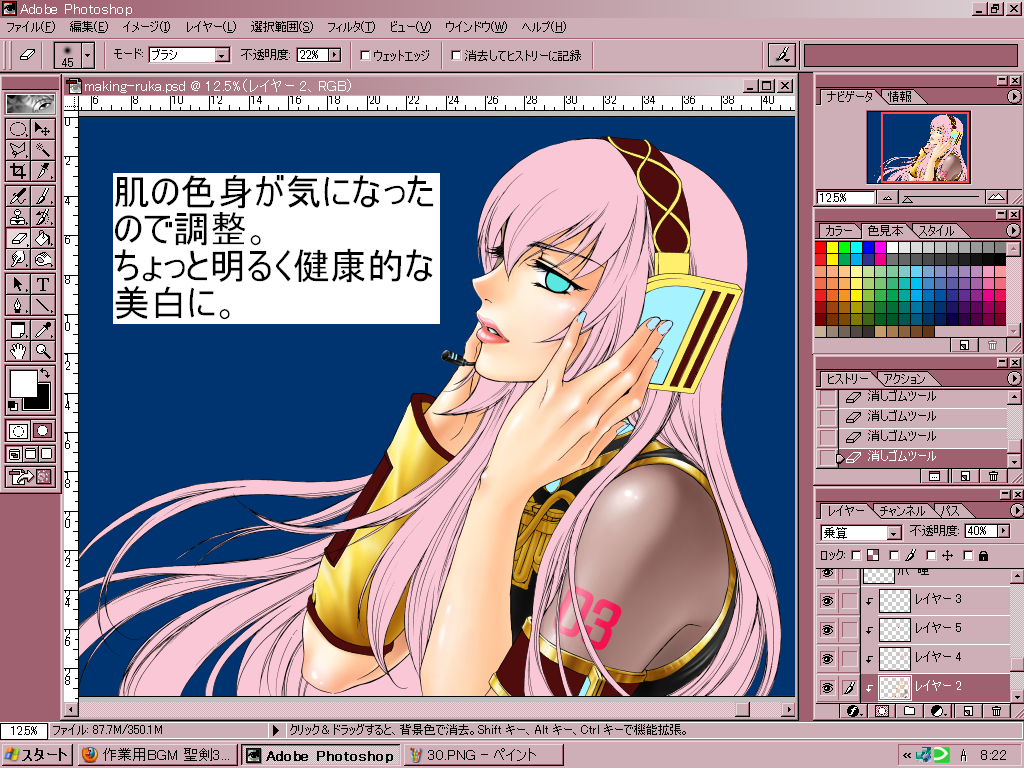This screenshot has height=768, width=1024.
Task: Open the layer opacity slider arrow at 40%
Action: coord(1003,531)
